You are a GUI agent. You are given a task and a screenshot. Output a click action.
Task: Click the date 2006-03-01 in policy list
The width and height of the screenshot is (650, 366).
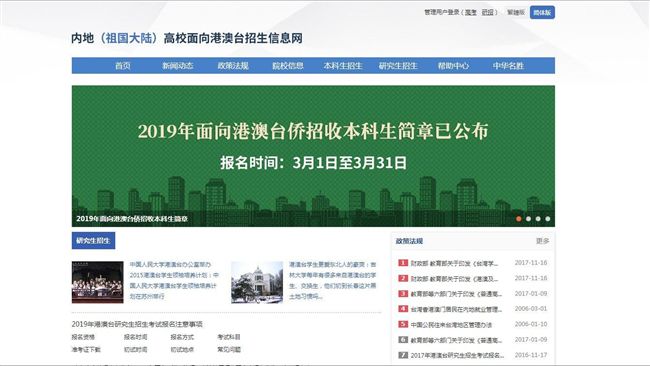tap(531, 309)
